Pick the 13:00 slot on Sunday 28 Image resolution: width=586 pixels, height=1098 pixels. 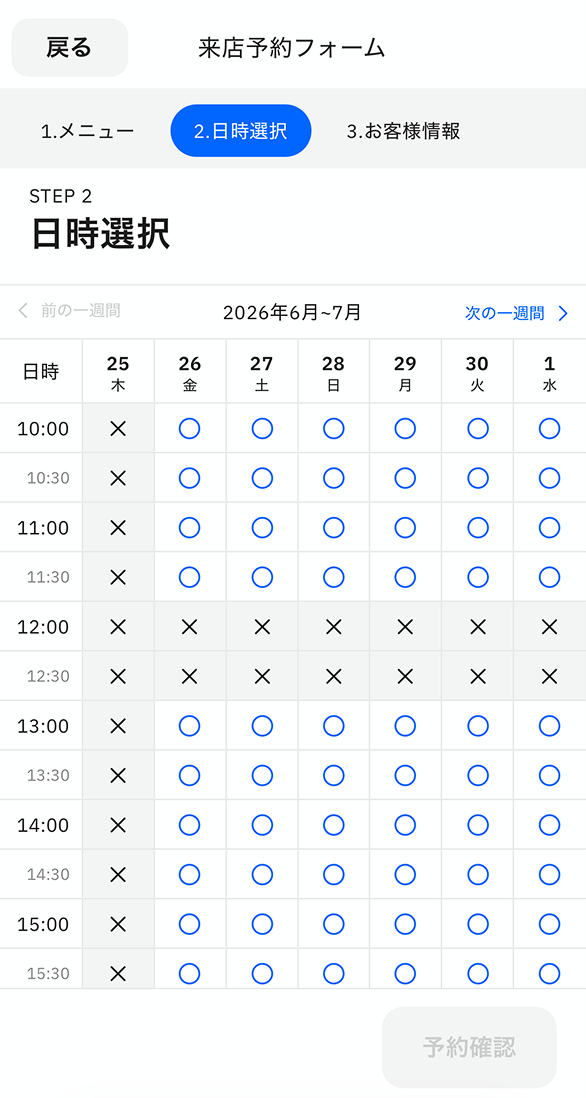click(x=333, y=725)
